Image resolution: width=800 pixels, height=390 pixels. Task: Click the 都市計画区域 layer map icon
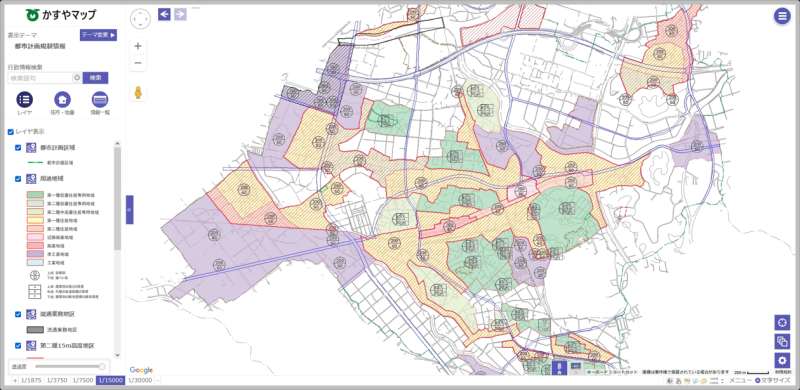point(31,148)
